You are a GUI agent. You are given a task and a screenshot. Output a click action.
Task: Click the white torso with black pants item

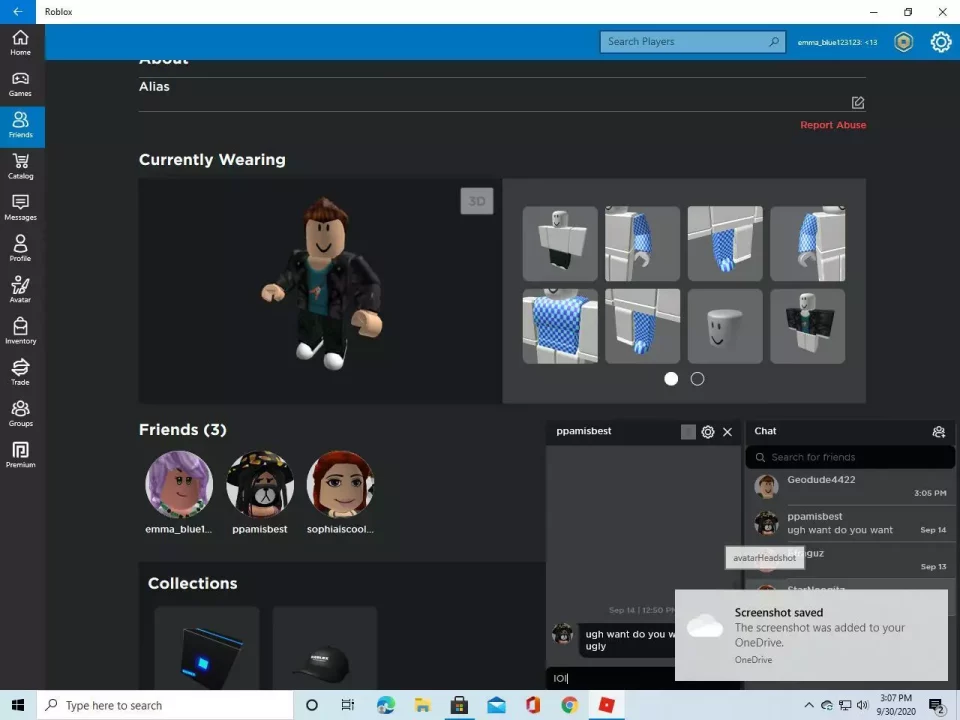560,244
